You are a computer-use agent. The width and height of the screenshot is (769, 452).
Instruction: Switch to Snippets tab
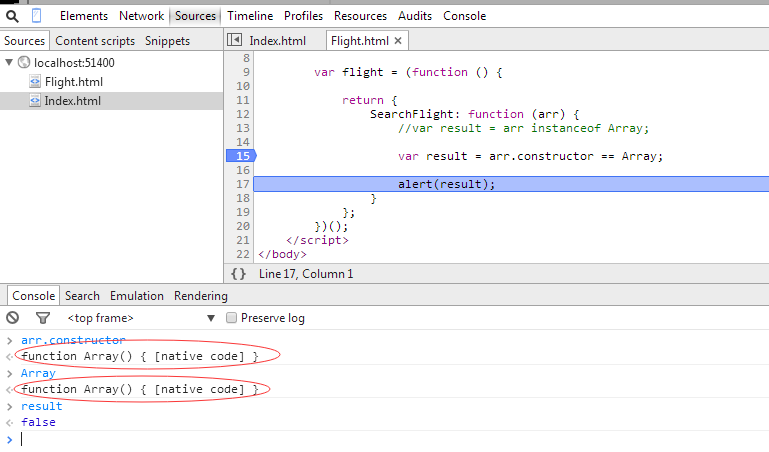pyautogui.click(x=167, y=41)
